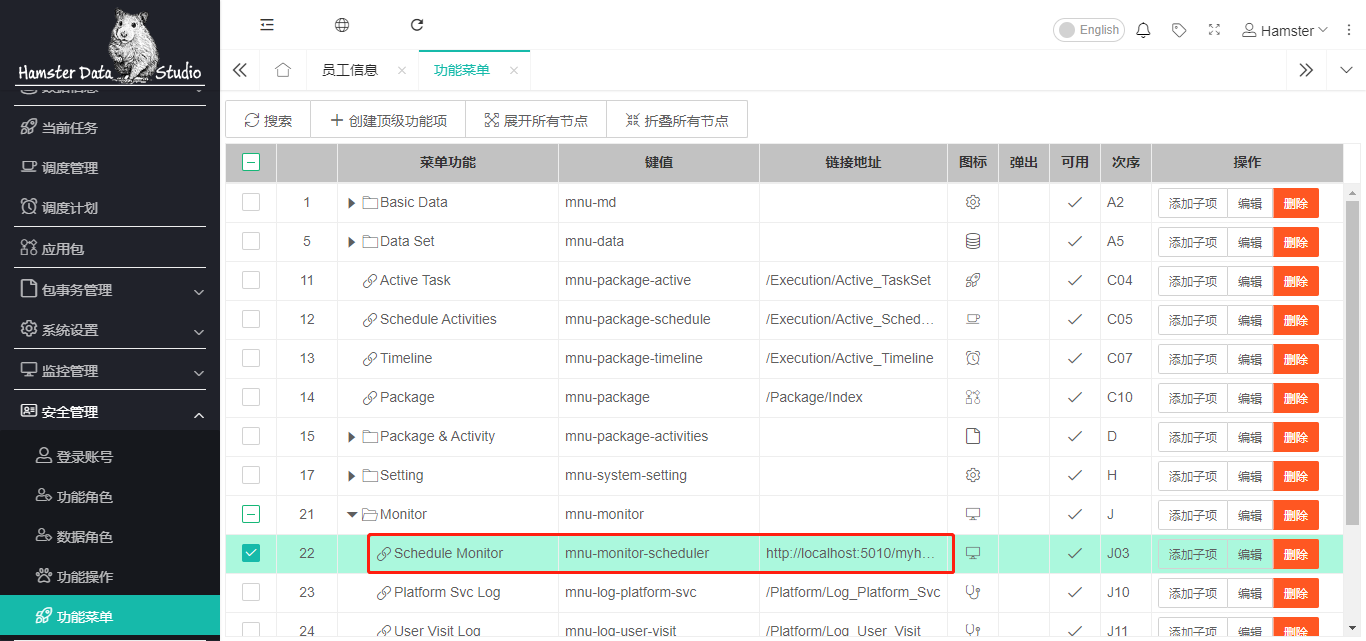1366x641 pixels.
Task: Expand the Basic Data tree node
Action: click(351, 203)
